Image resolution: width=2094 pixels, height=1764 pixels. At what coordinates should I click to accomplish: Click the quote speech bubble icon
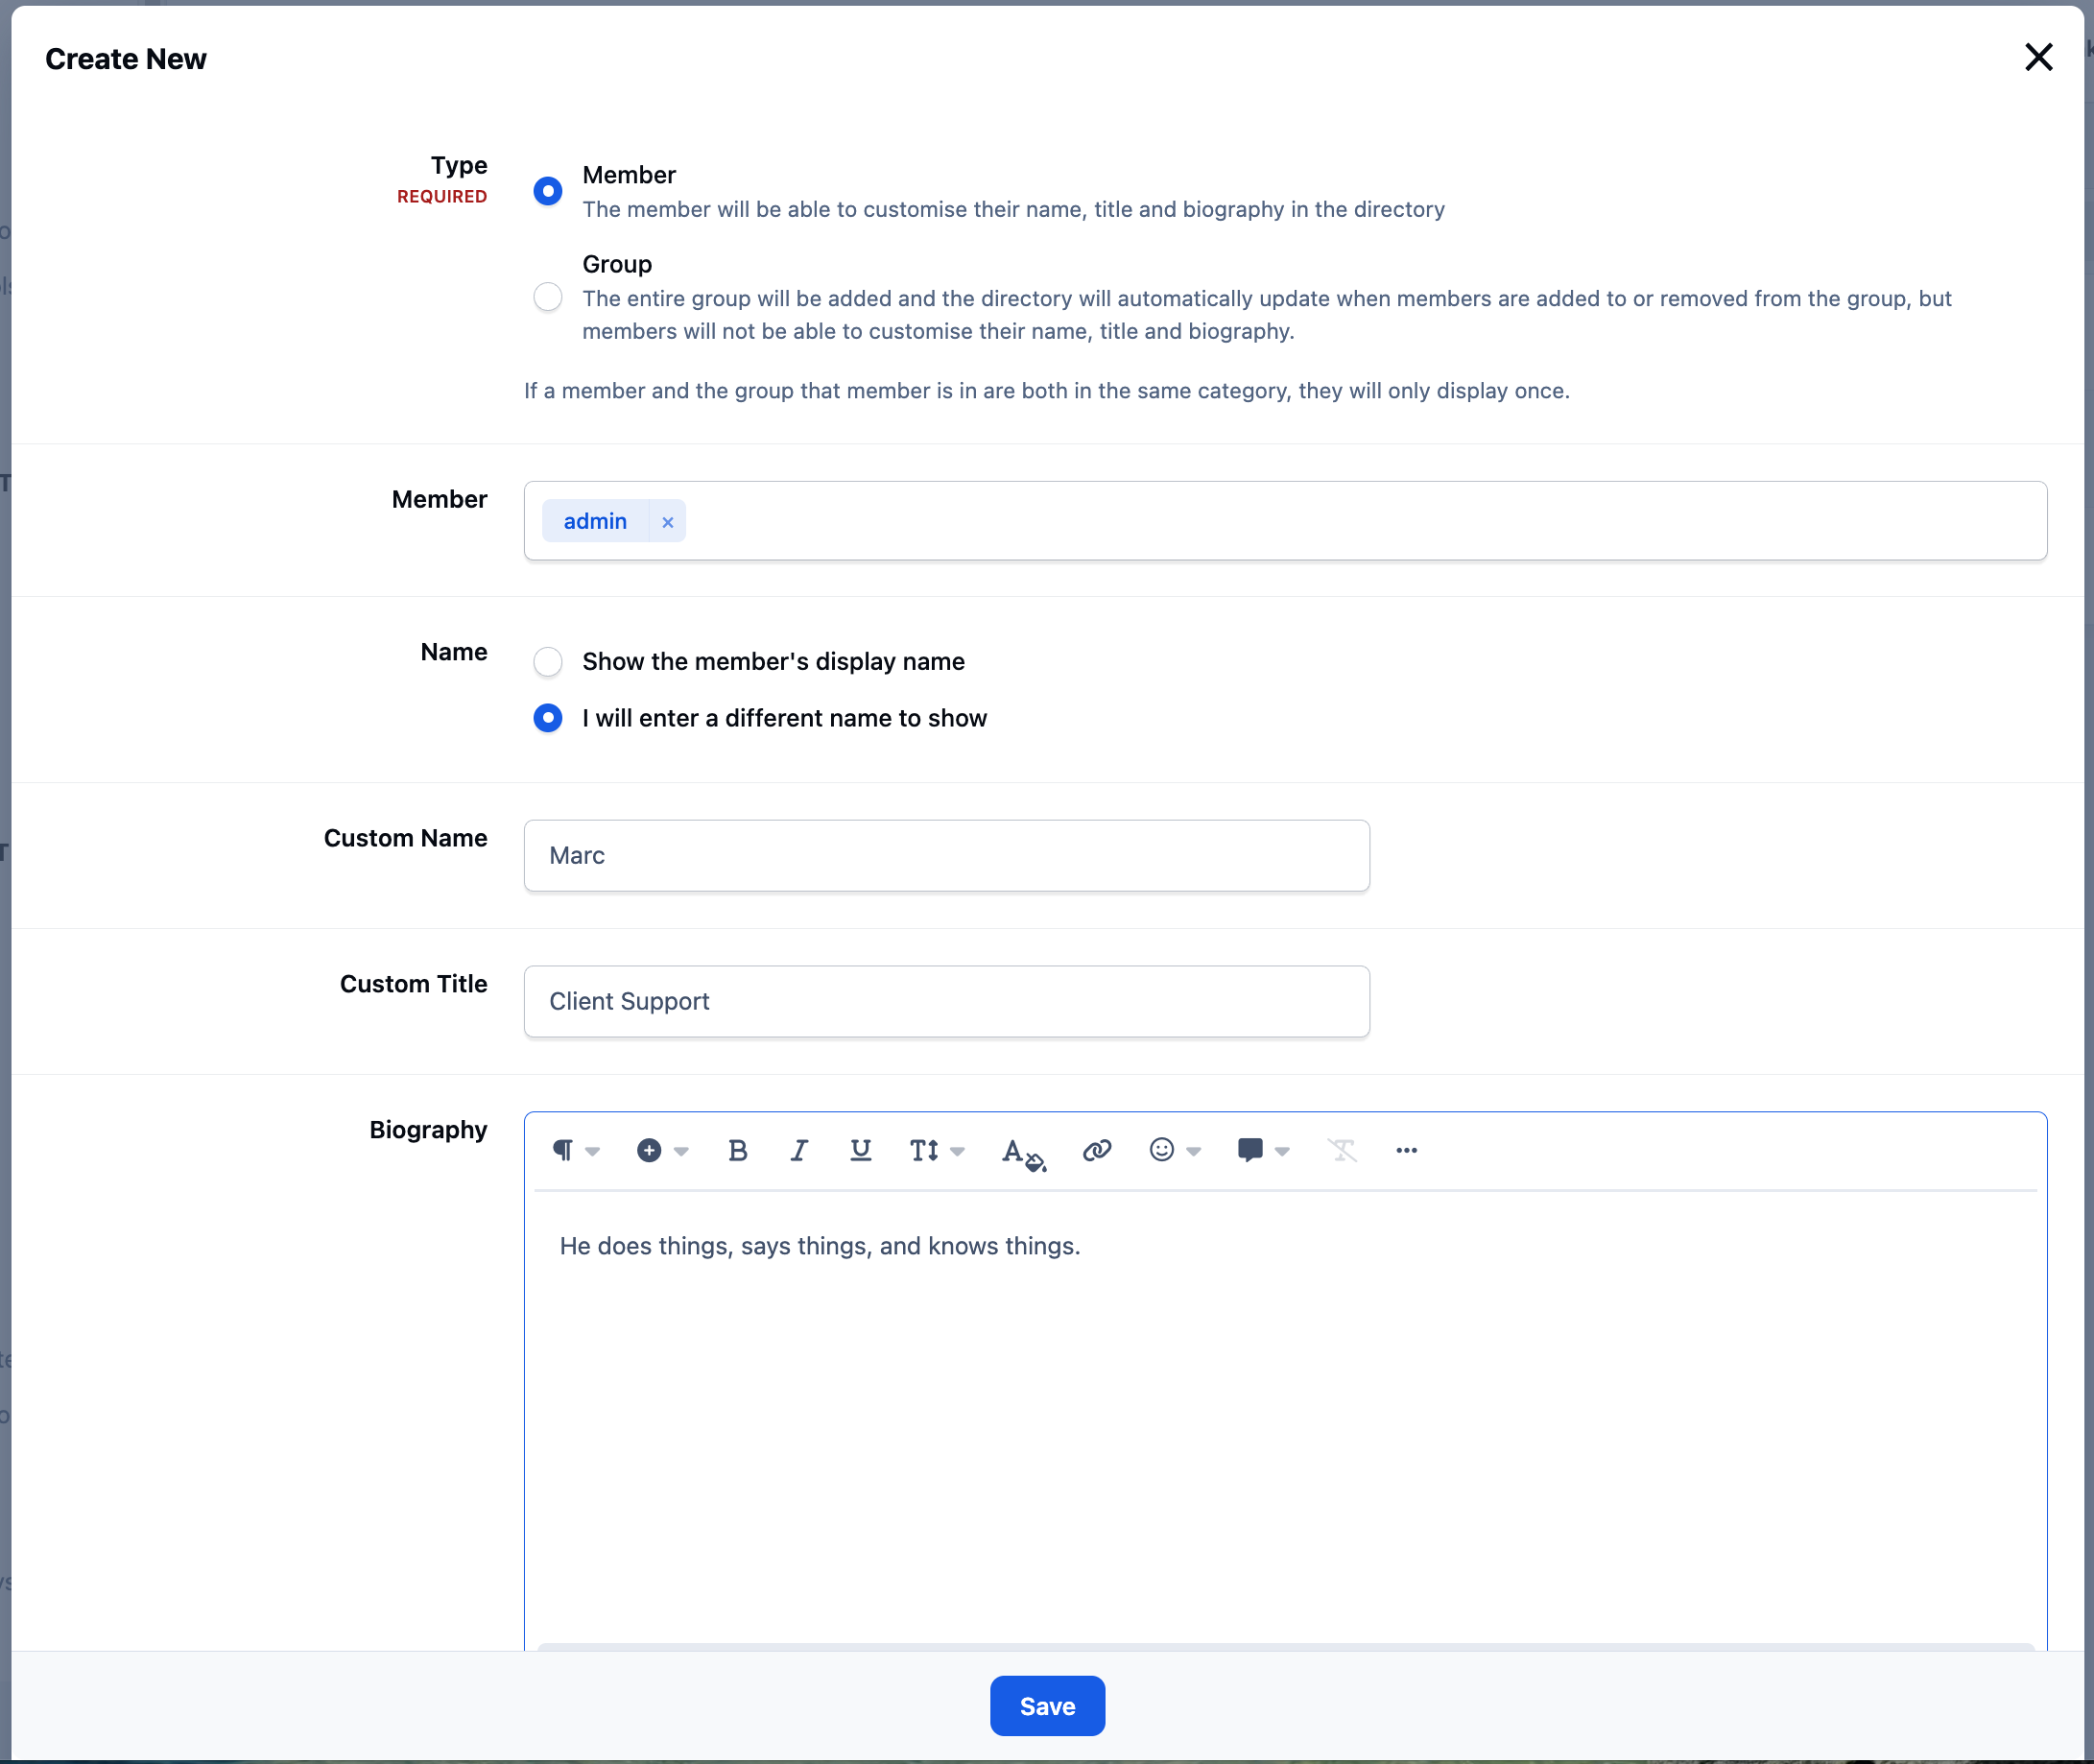pyautogui.click(x=1250, y=1150)
